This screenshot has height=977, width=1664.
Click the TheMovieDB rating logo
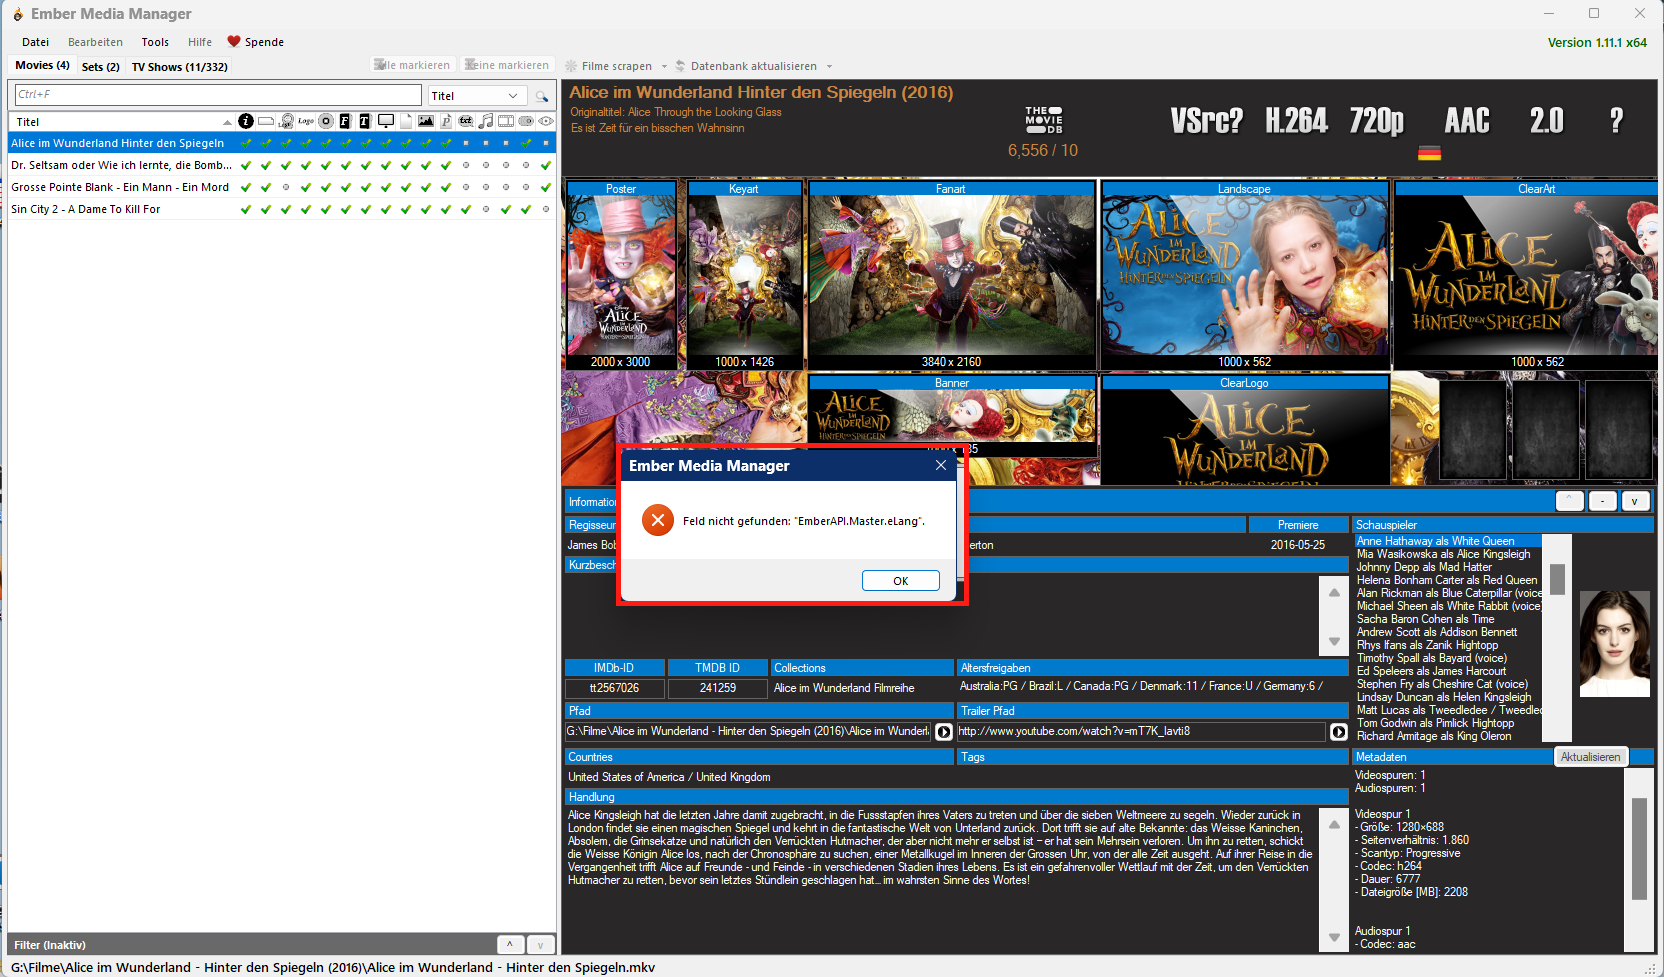(x=1044, y=120)
